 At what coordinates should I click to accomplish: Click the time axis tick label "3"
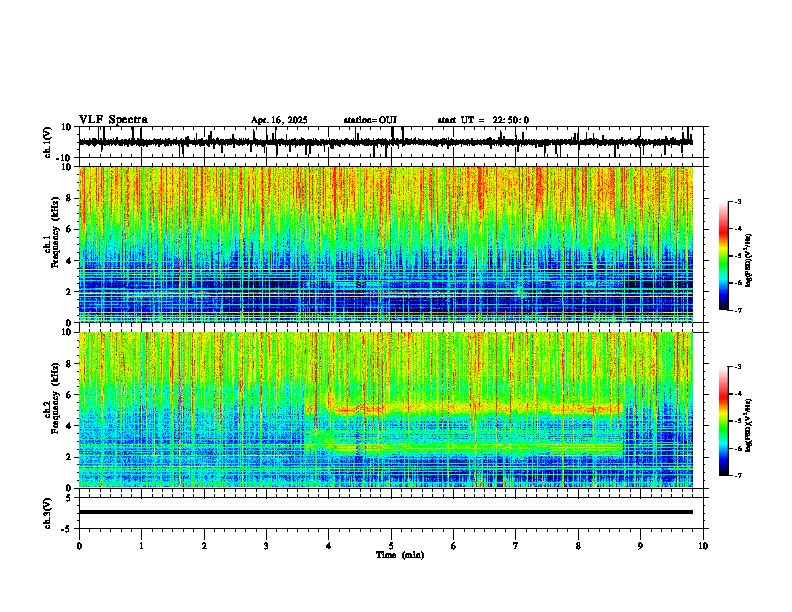[x=266, y=546]
